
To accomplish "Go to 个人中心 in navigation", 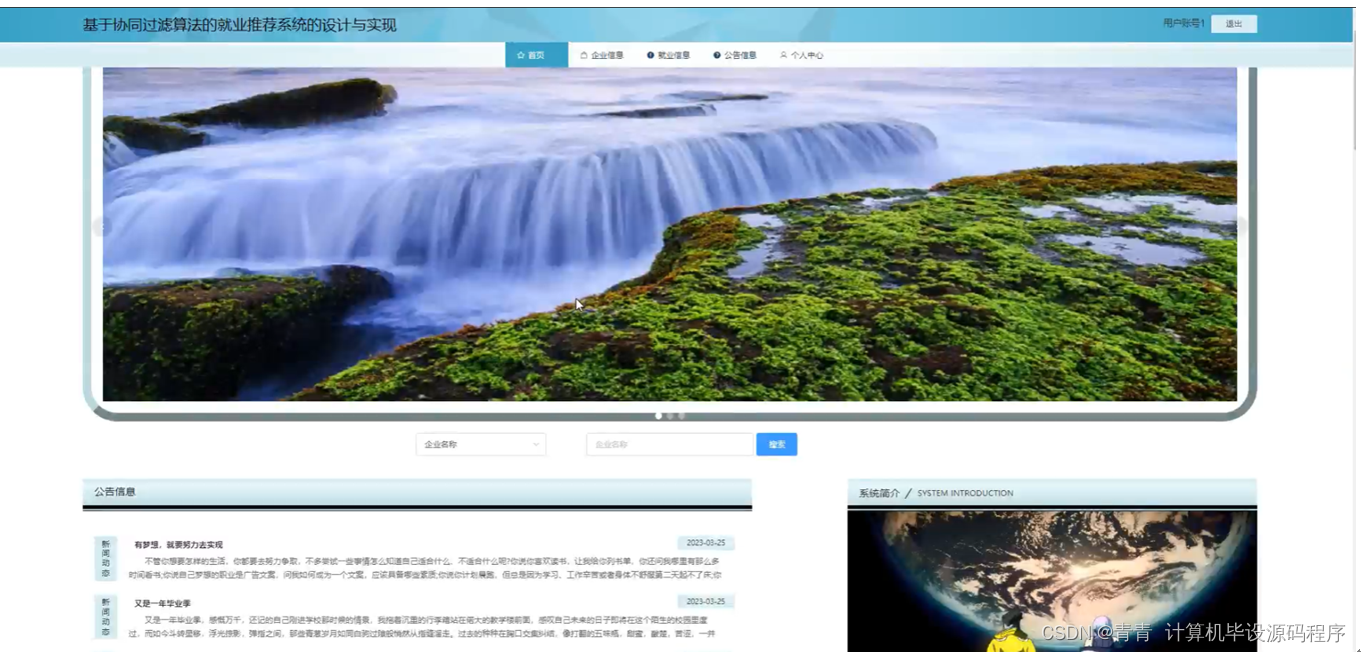I will point(801,55).
